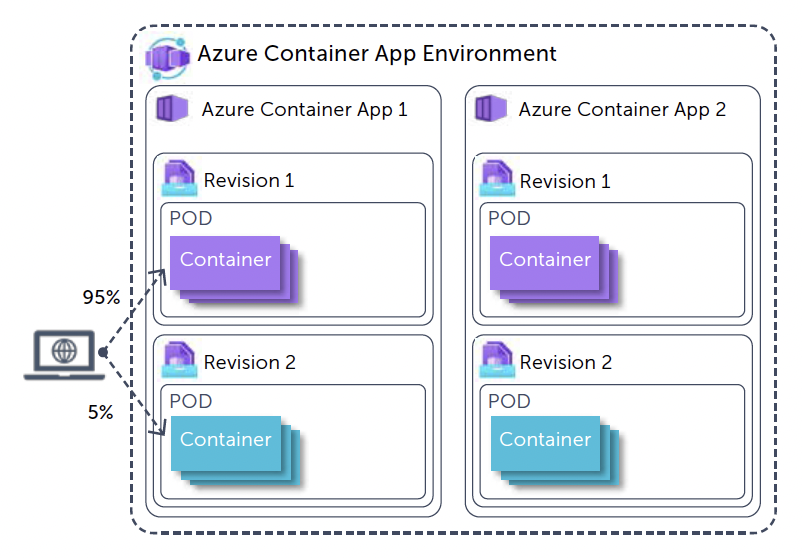Click Revision 2 icon in Container App 2
Image resolution: width=802 pixels, height=558 pixels.
497,360
